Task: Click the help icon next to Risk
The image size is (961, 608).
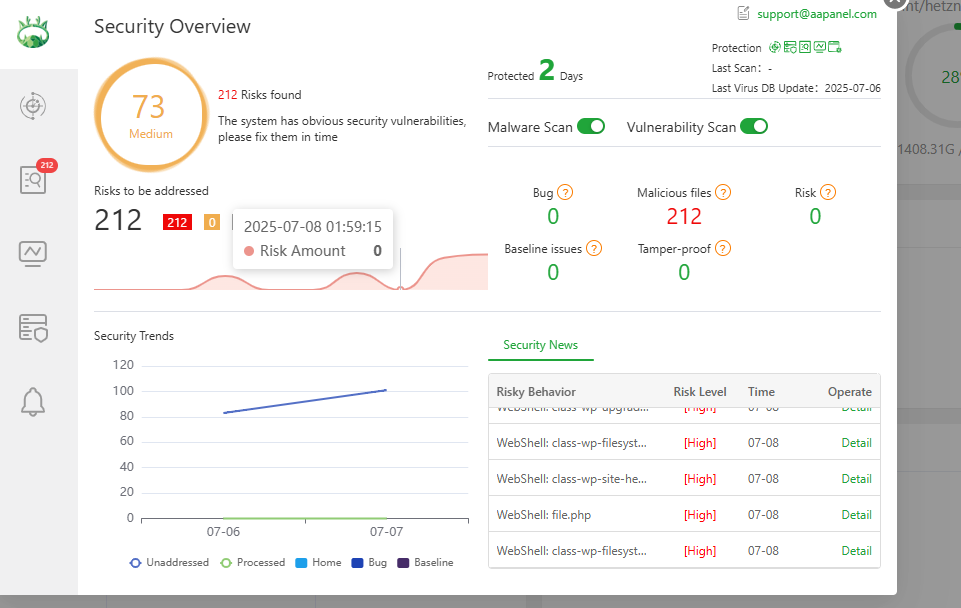Action: coord(828,193)
